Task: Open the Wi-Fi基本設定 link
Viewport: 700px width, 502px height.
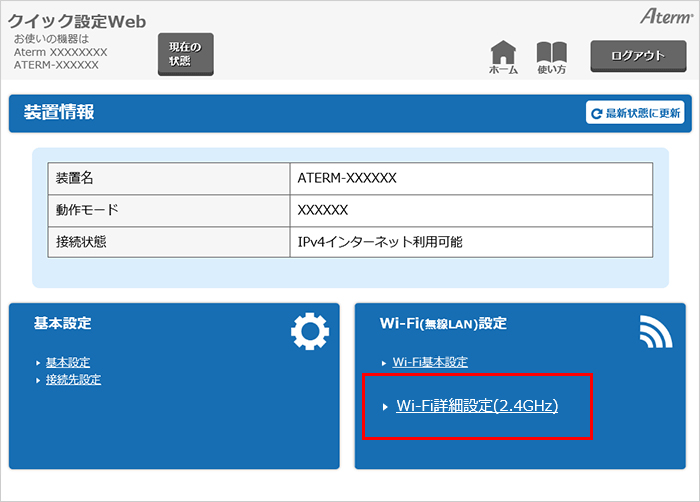Action: coord(430,362)
